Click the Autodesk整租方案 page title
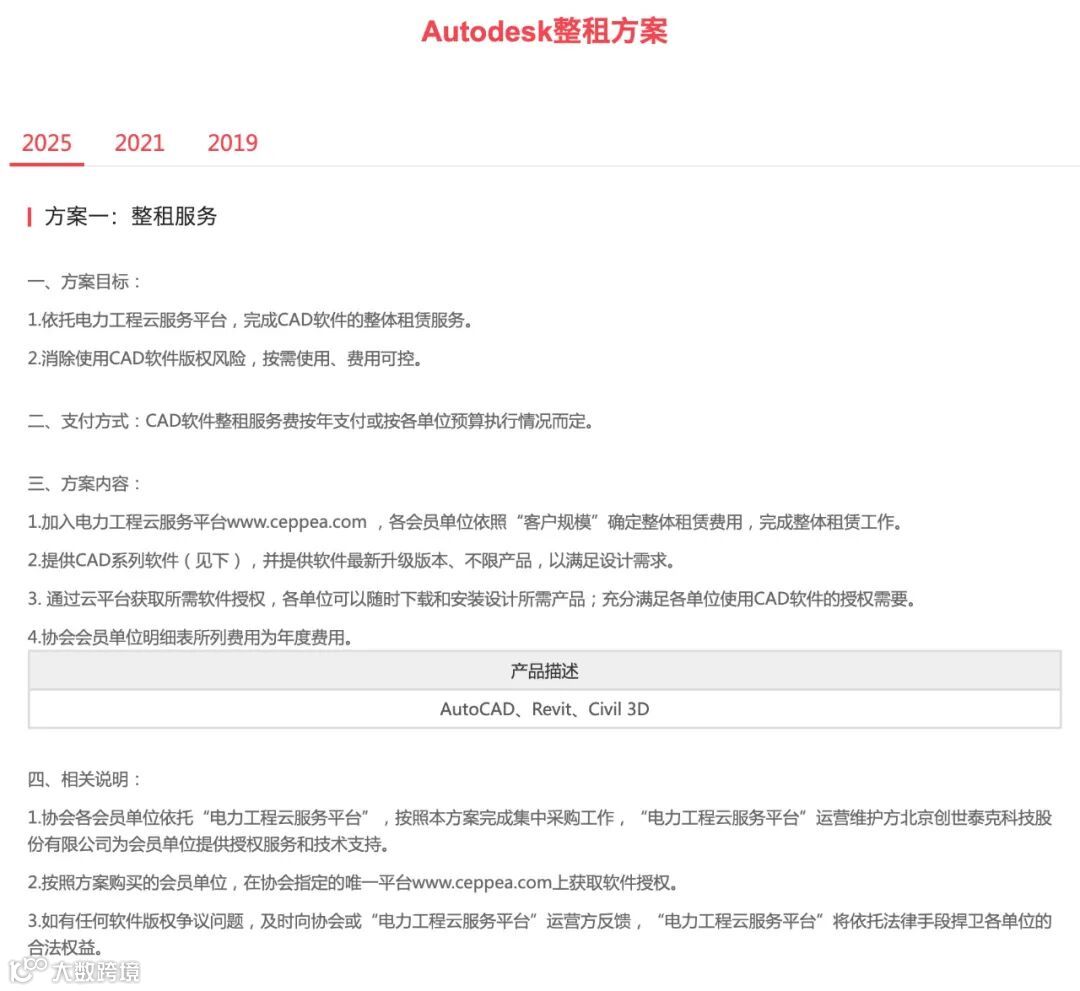 pyautogui.click(x=544, y=32)
